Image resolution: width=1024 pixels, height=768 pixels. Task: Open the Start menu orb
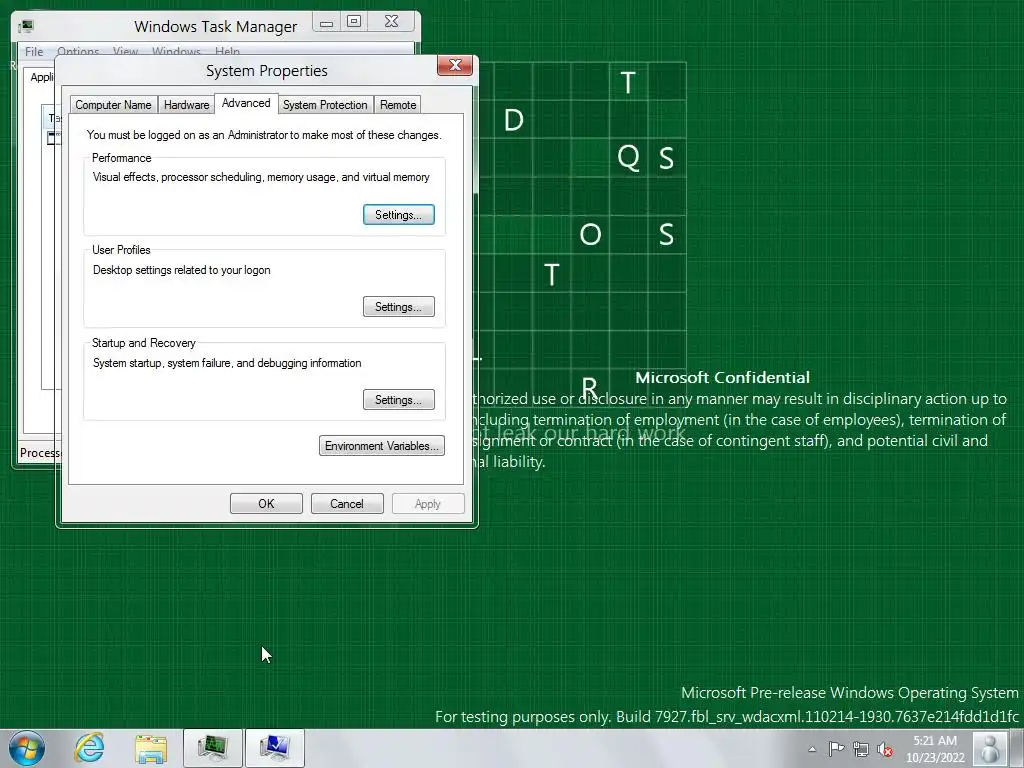tap(26, 748)
